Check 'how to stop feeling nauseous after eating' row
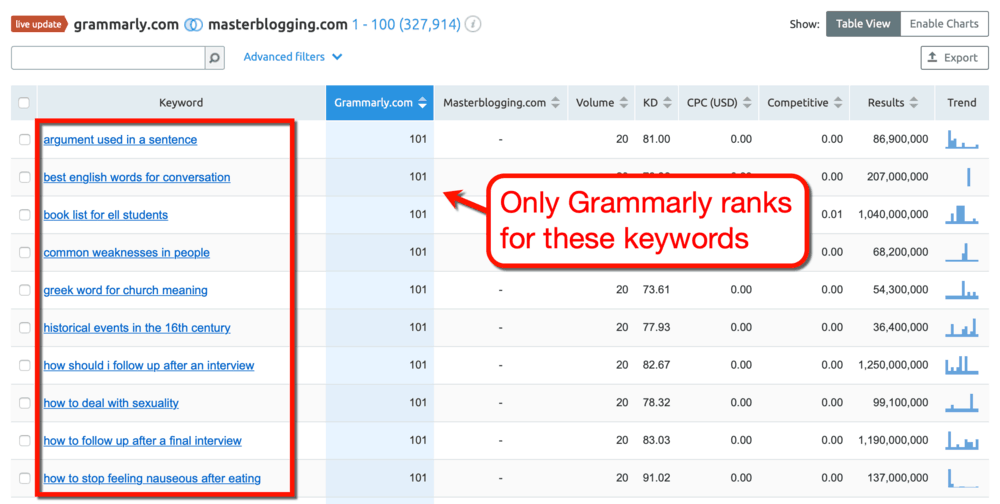Screen dimensions: 1000x504 point(24,478)
